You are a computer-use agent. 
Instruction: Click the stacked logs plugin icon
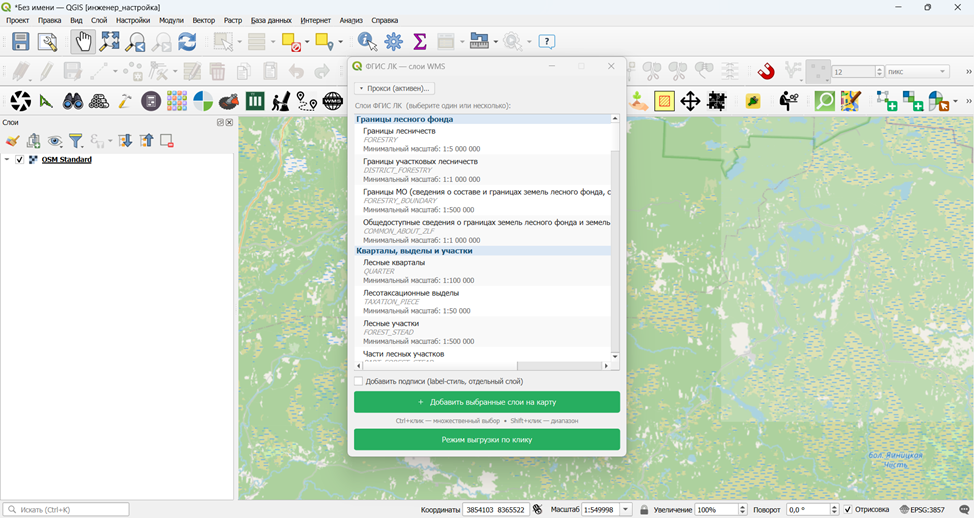pos(99,101)
